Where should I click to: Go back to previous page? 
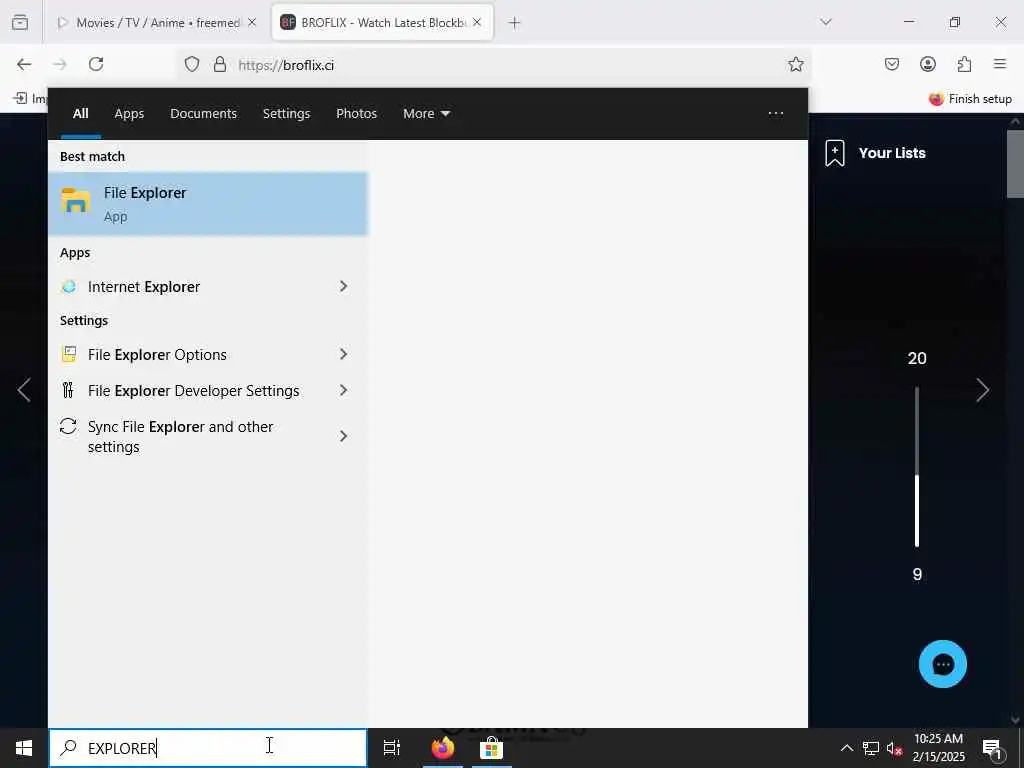24,64
